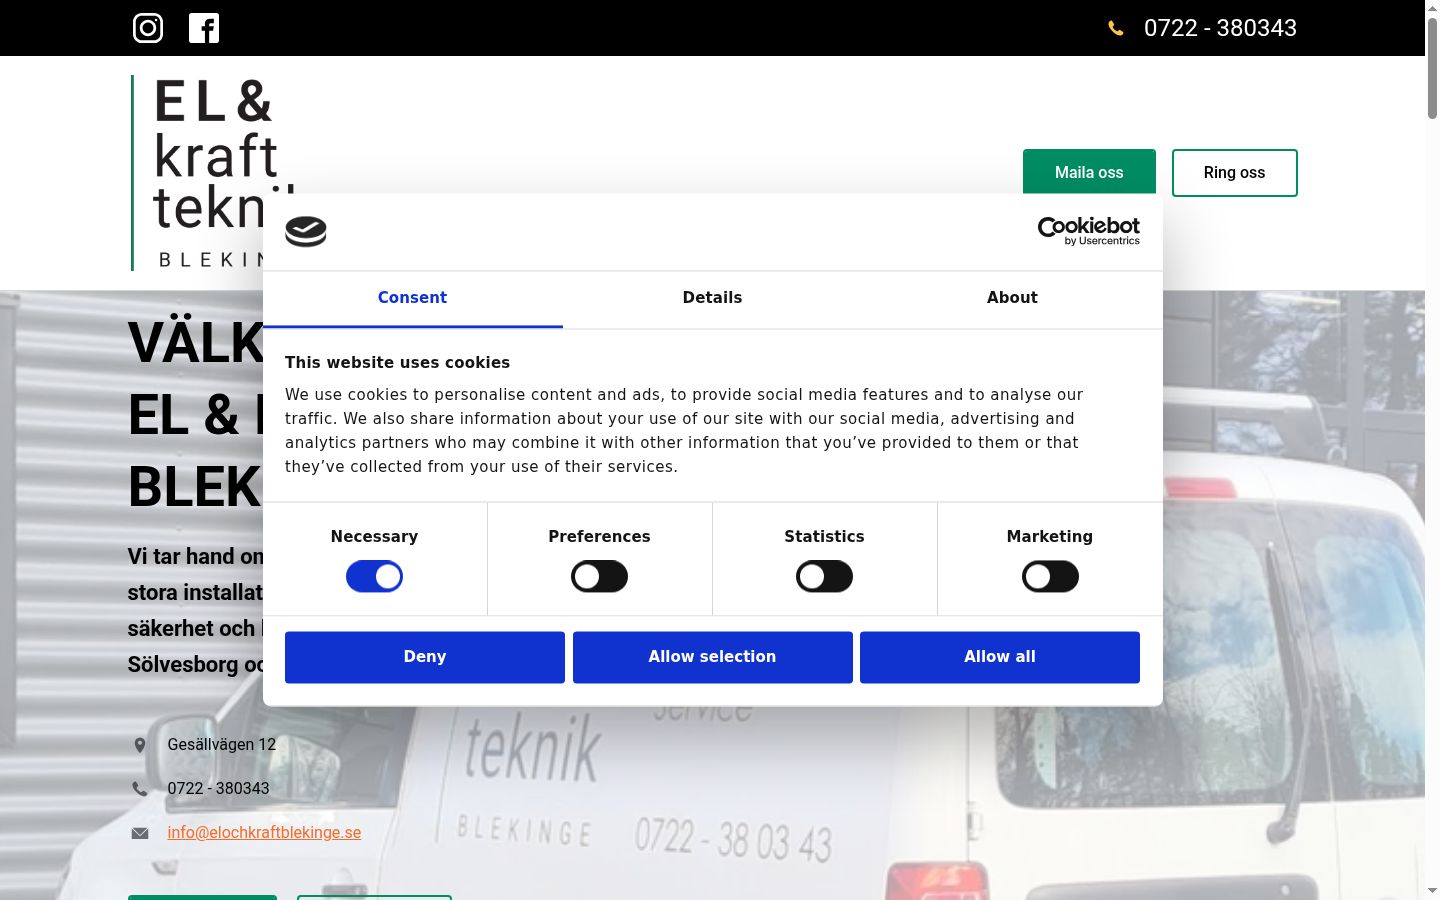Image resolution: width=1440 pixels, height=900 pixels.
Task: Click the Gesällvägen 12 address text
Action: tap(222, 745)
